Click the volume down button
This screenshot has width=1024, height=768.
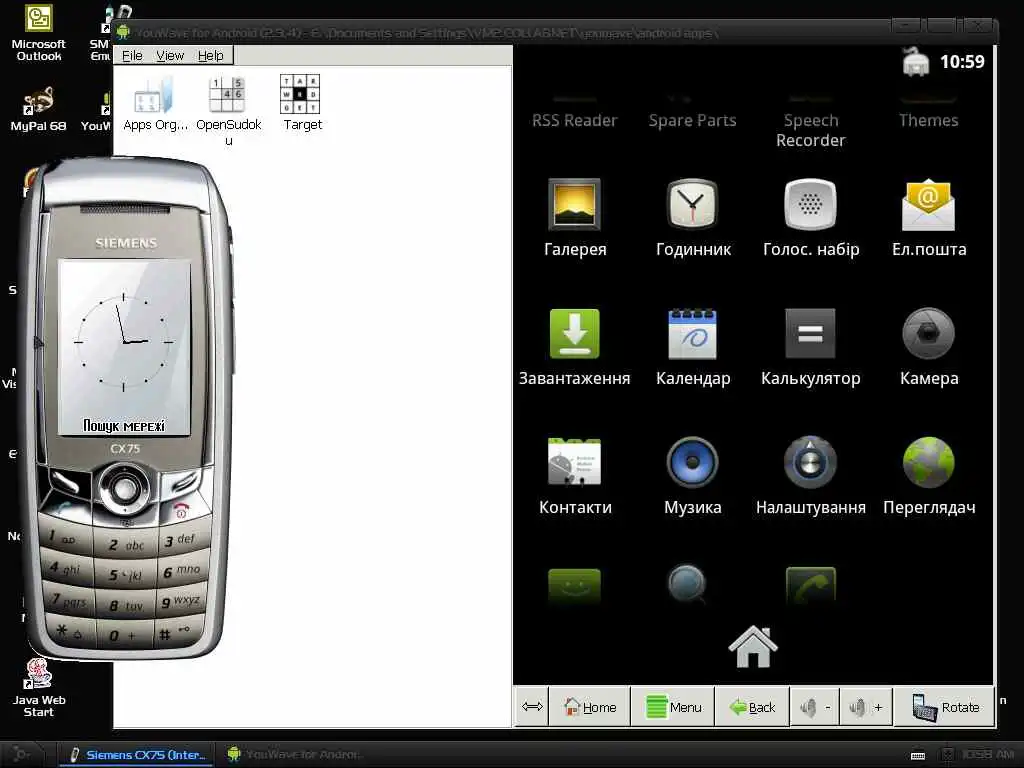tap(815, 707)
